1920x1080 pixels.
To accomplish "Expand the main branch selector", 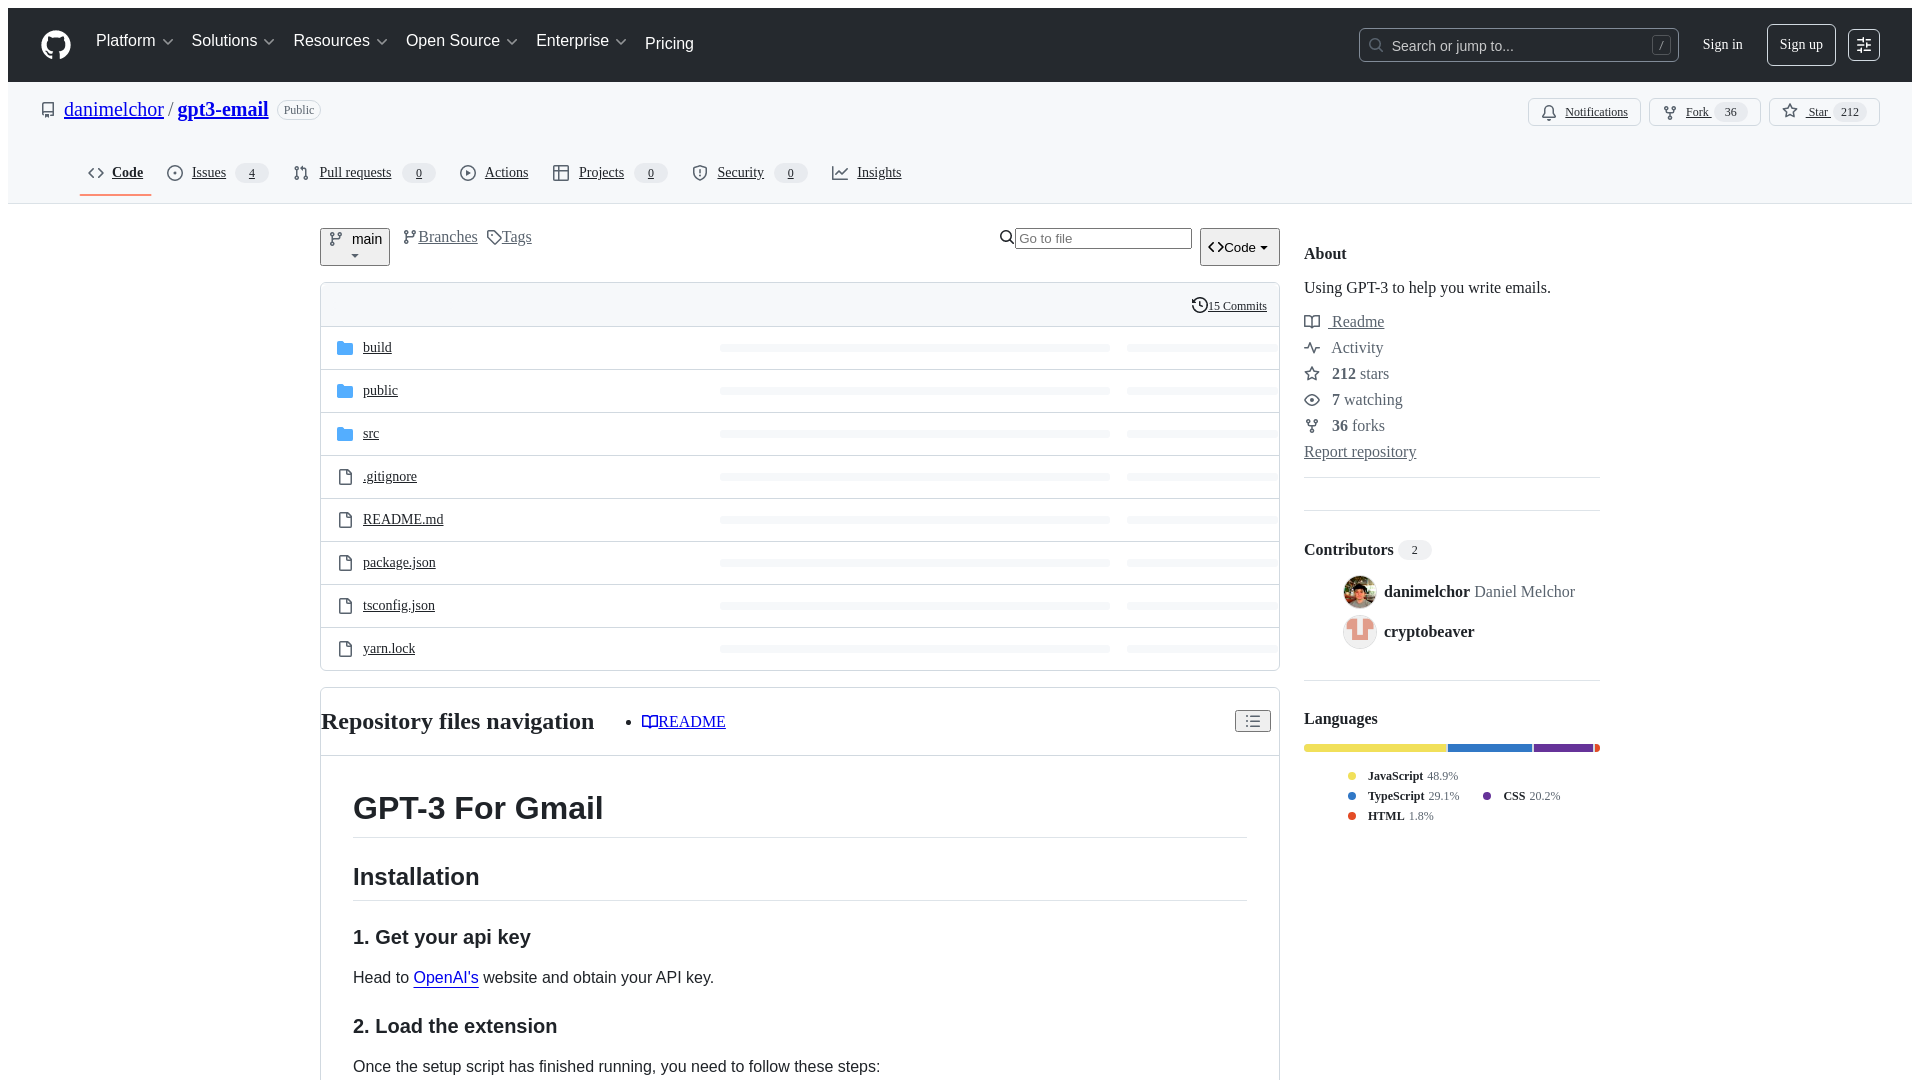I will tap(355, 246).
